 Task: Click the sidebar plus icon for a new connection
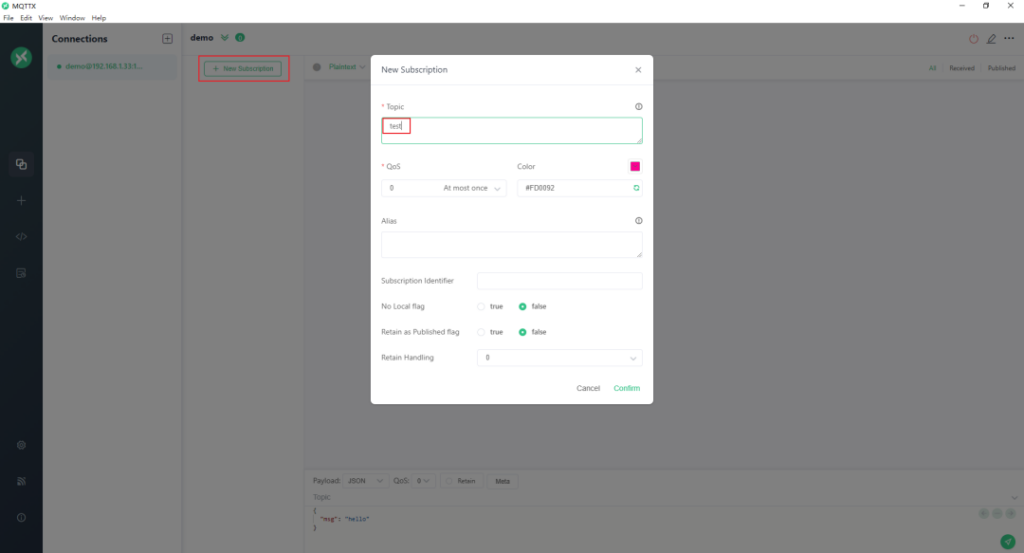21,200
